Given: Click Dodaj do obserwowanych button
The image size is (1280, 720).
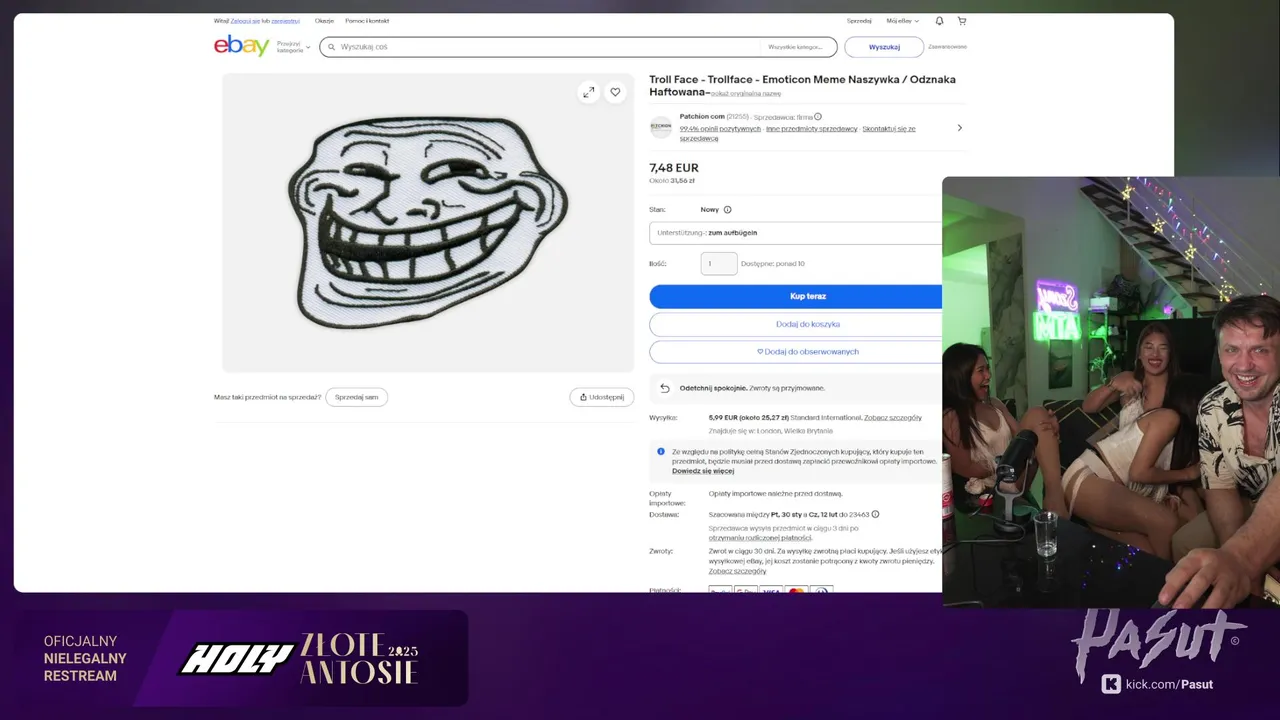Looking at the screenshot, I should [x=795, y=352].
